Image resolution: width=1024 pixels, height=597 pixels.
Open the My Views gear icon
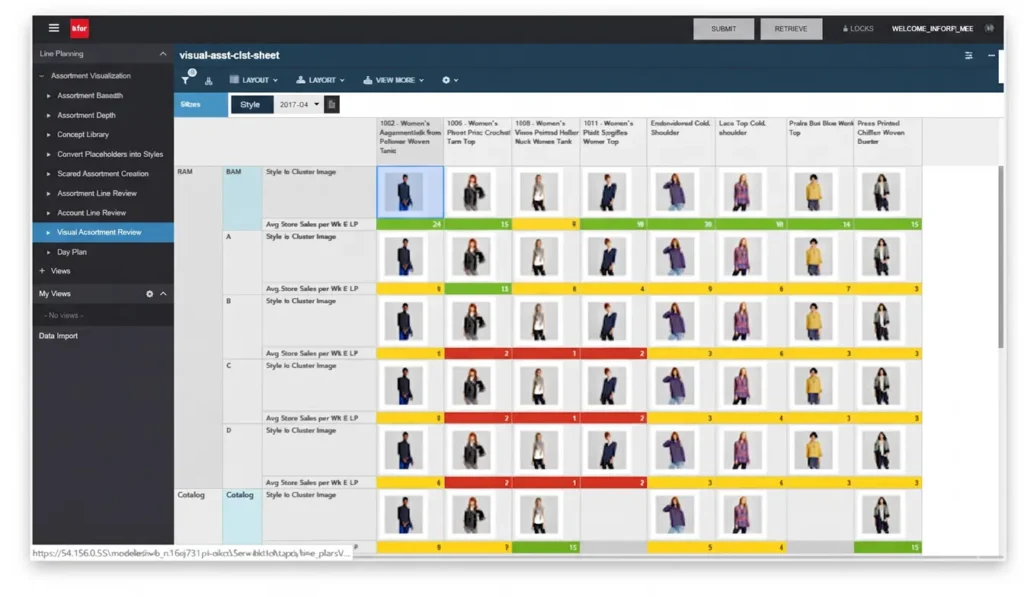click(x=150, y=294)
